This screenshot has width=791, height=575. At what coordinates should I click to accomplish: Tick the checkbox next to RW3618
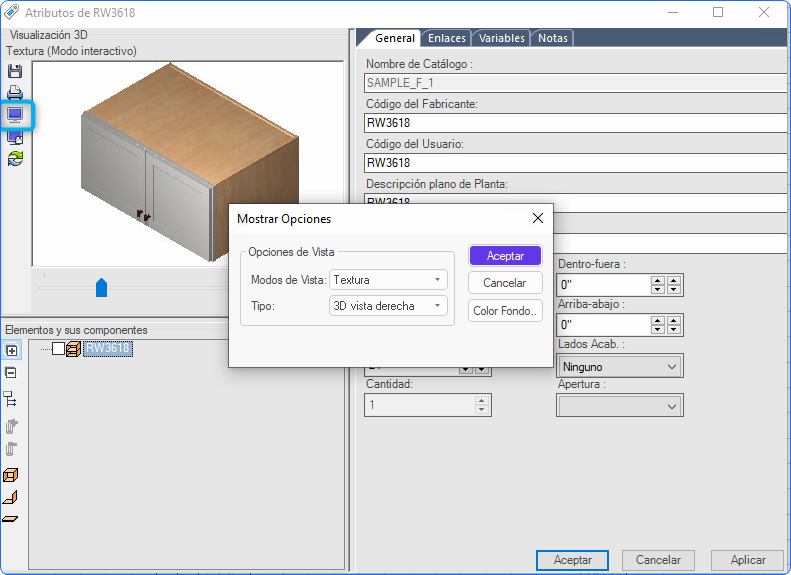pyautogui.click(x=59, y=349)
